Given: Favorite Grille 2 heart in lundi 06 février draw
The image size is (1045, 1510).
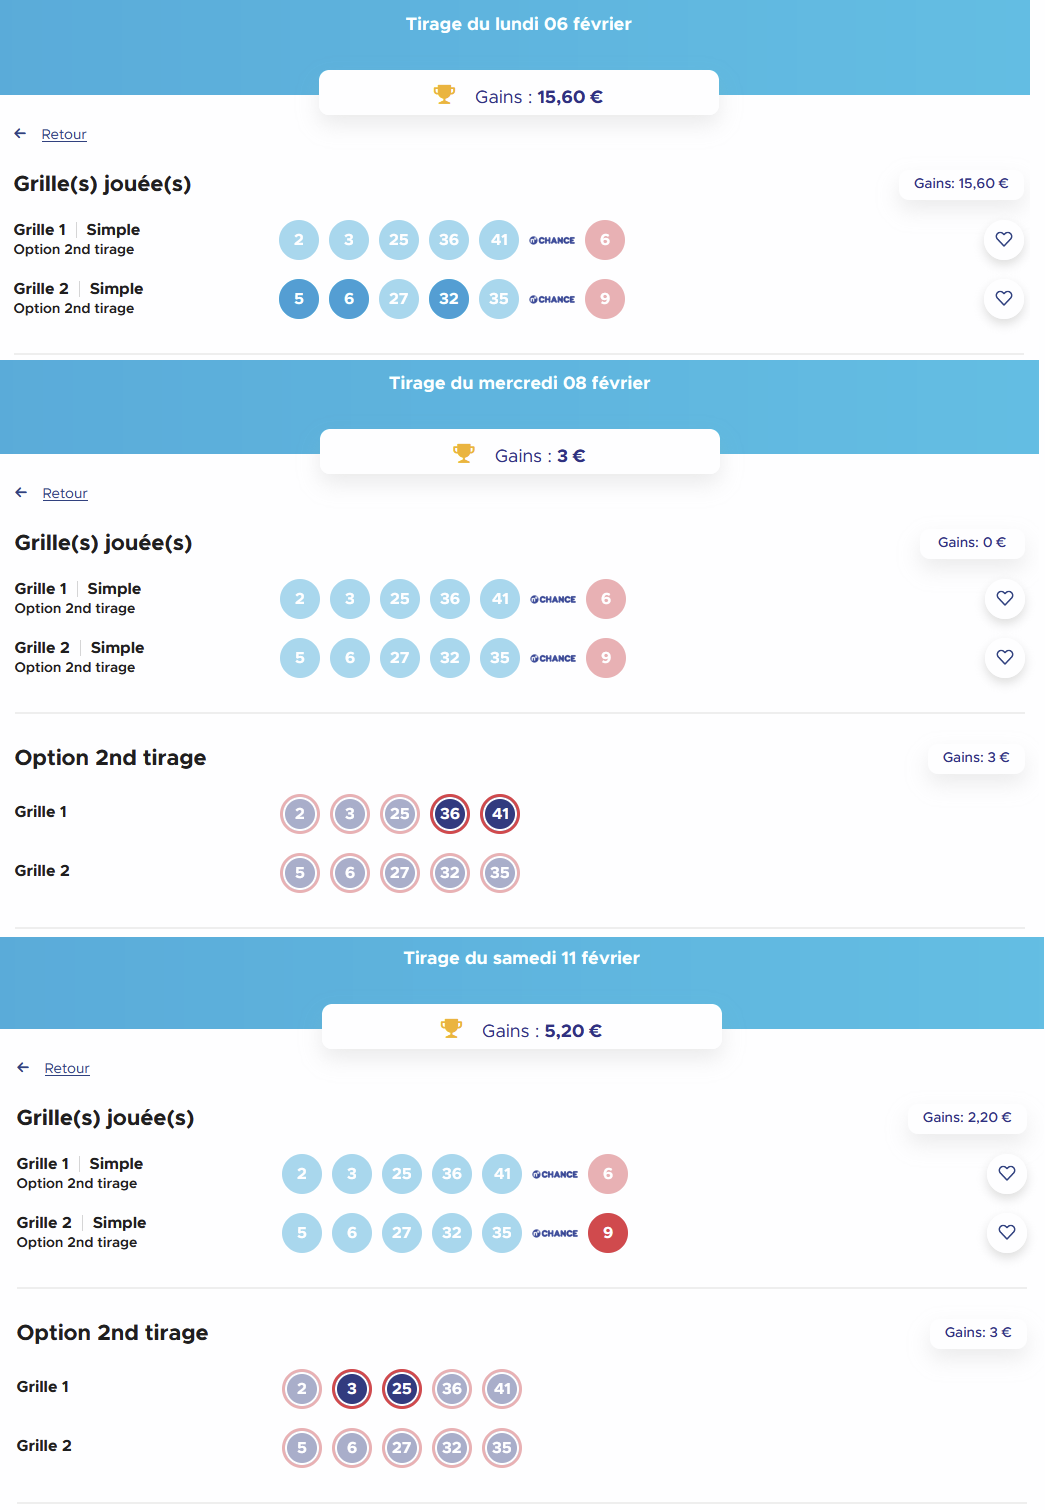Looking at the screenshot, I should (1004, 298).
